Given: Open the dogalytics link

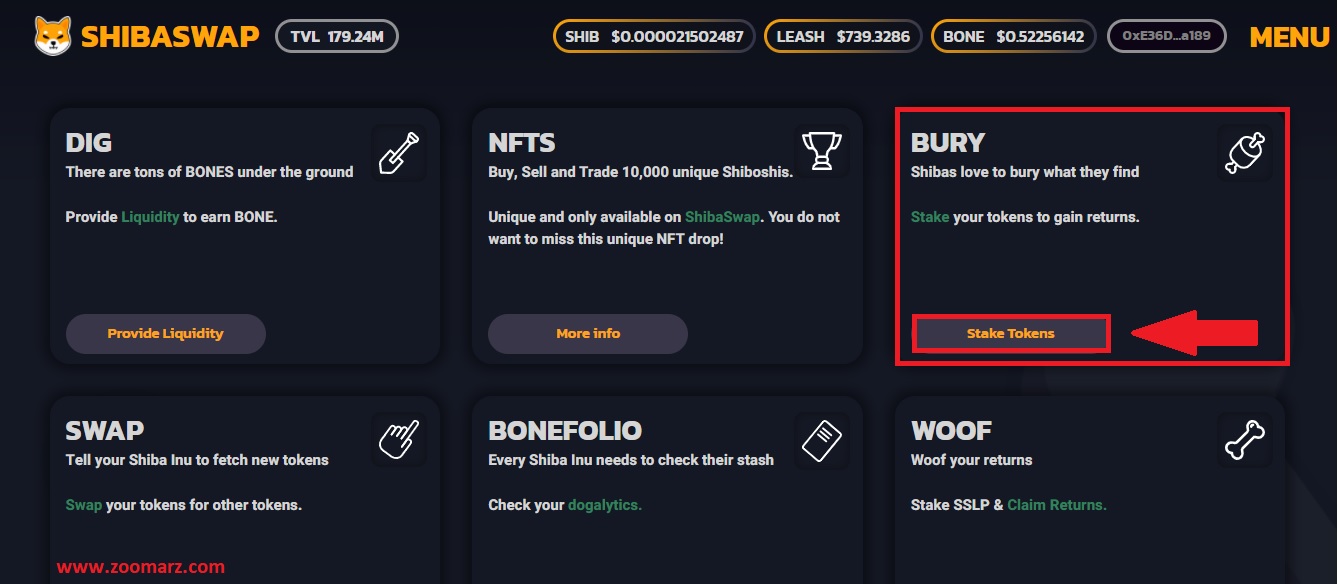Looking at the screenshot, I should (605, 505).
